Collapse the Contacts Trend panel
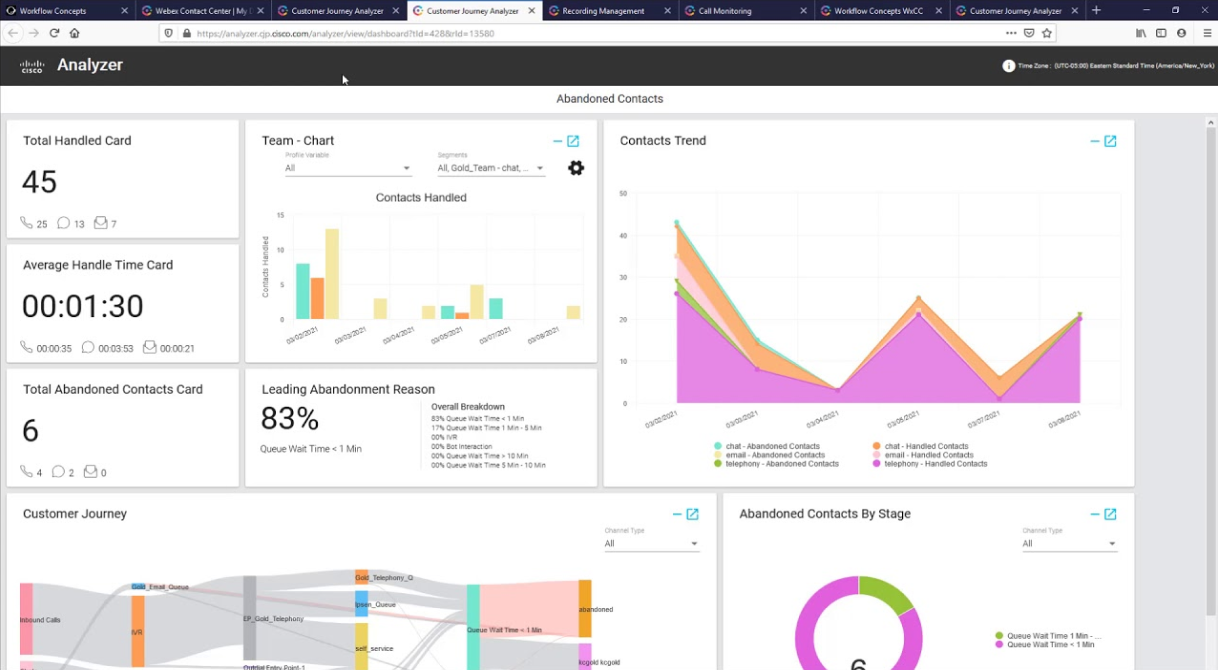Viewport: 1218px width, 670px height. pos(1094,141)
